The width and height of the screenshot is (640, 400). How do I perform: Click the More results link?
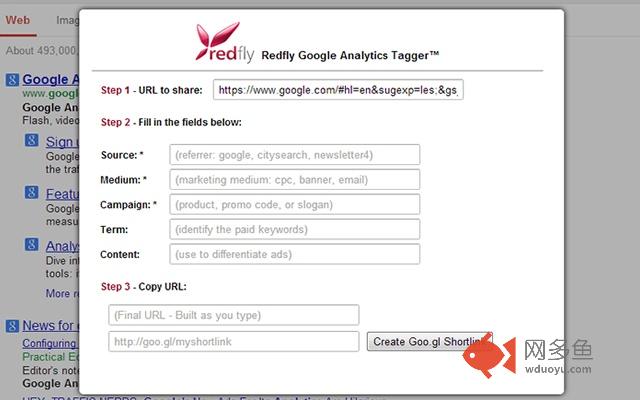click(x=62, y=293)
